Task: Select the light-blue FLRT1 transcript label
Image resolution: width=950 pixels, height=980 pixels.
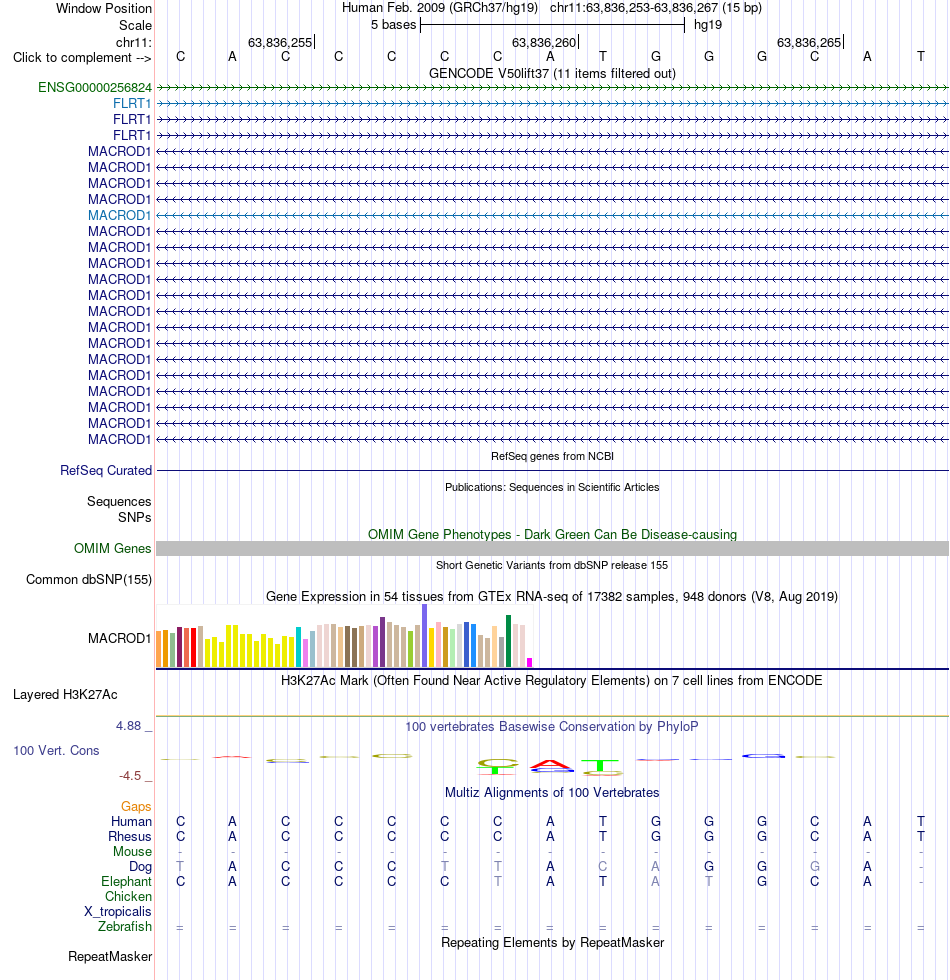Action: tap(132, 103)
